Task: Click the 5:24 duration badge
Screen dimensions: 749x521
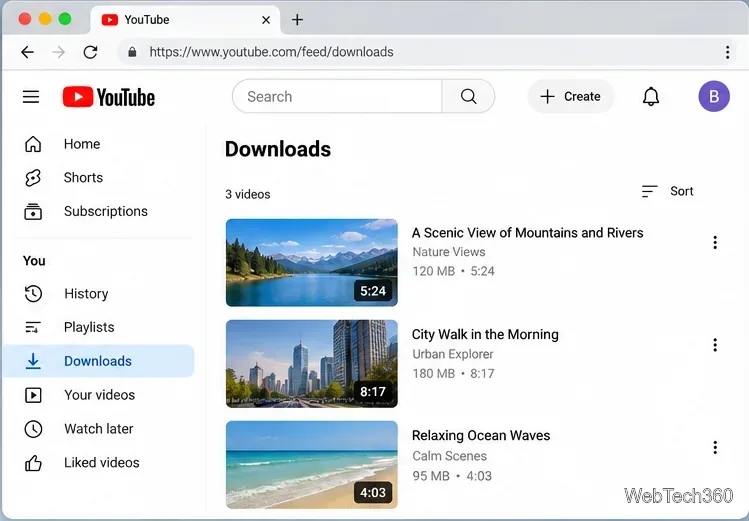Action: (373, 291)
